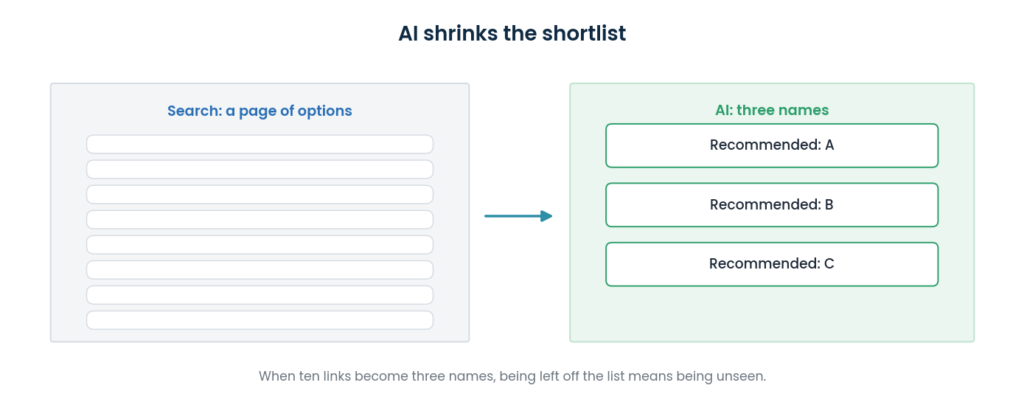Select the Recommended: B card

(x=772, y=204)
